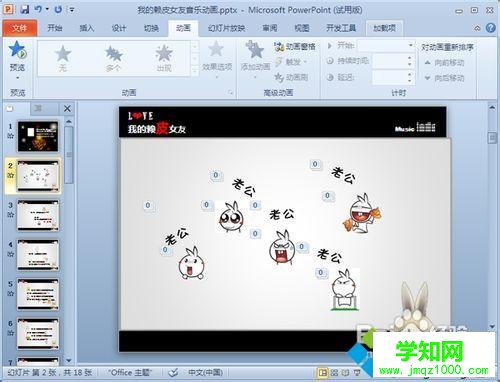Click 向后移动 move later button

[444, 78]
